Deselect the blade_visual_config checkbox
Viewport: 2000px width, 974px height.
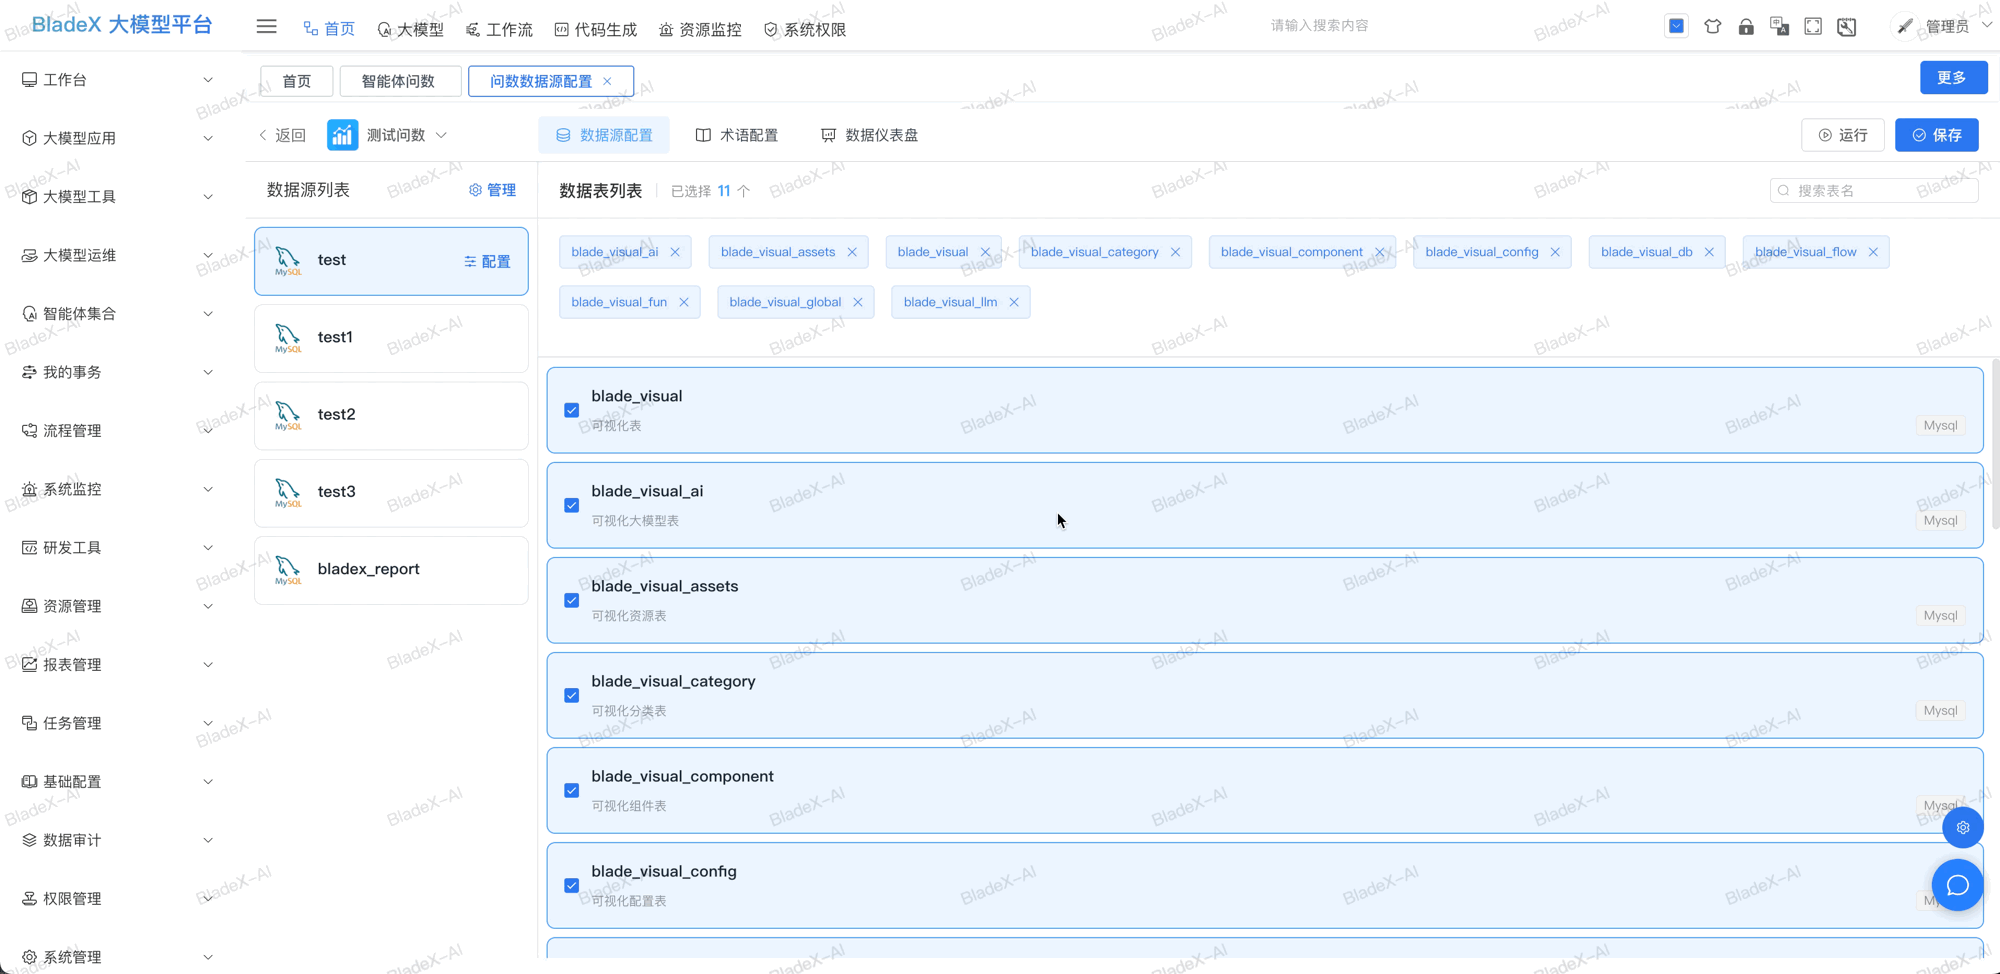(571, 885)
